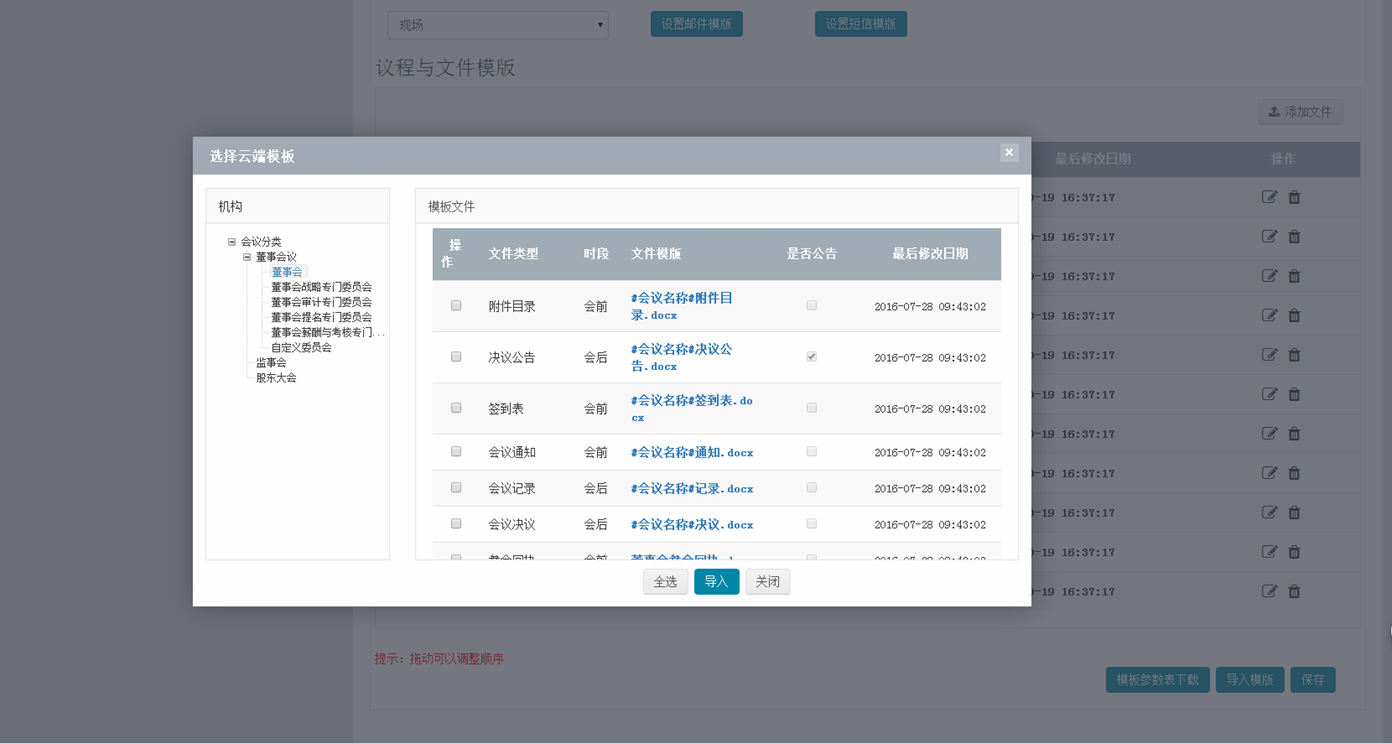Toggle 是否公告 checkbox in 签到表 row
The width and height of the screenshot is (1392, 744).
pos(812,408)
